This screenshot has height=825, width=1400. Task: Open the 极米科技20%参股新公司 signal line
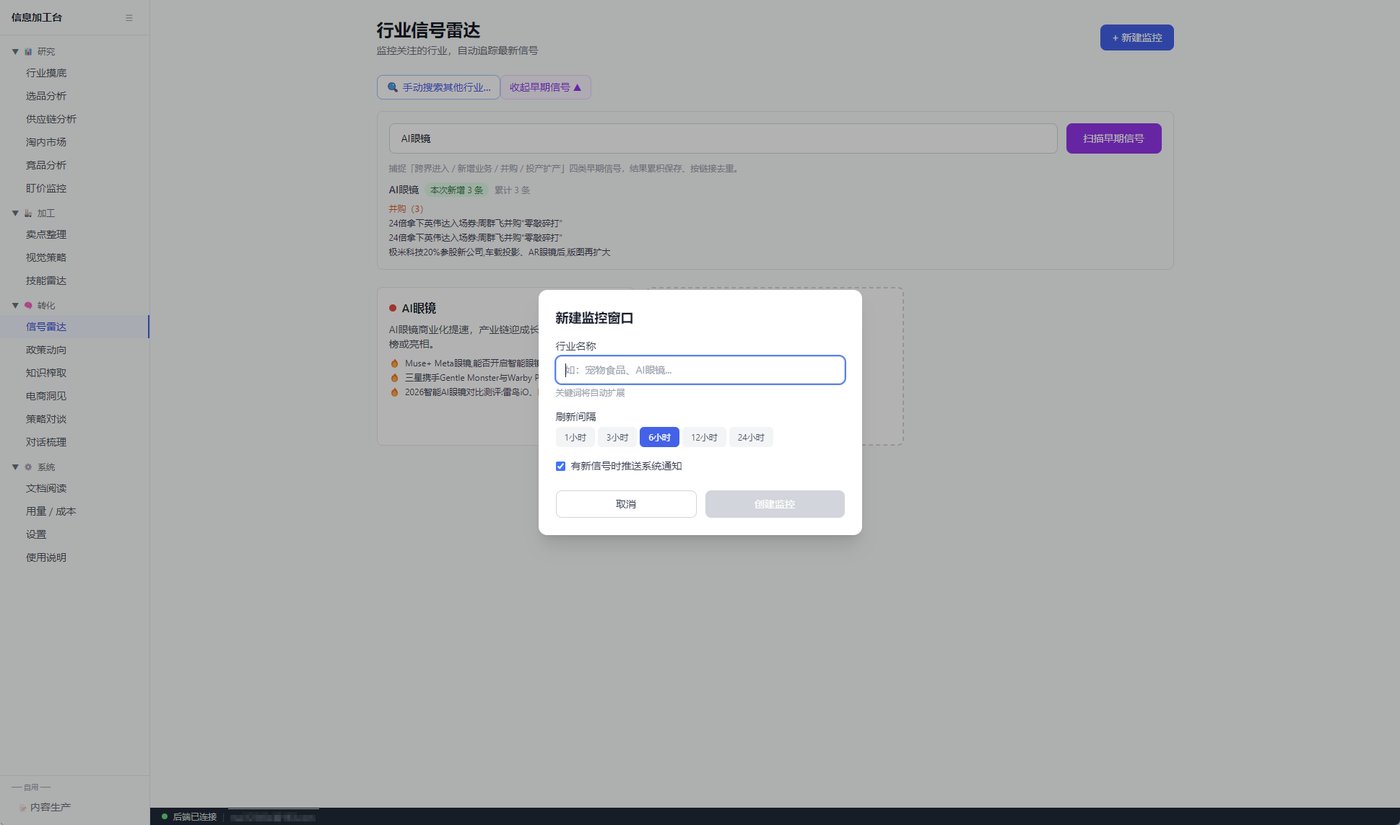pyautogui.click(x=500, y=252)
